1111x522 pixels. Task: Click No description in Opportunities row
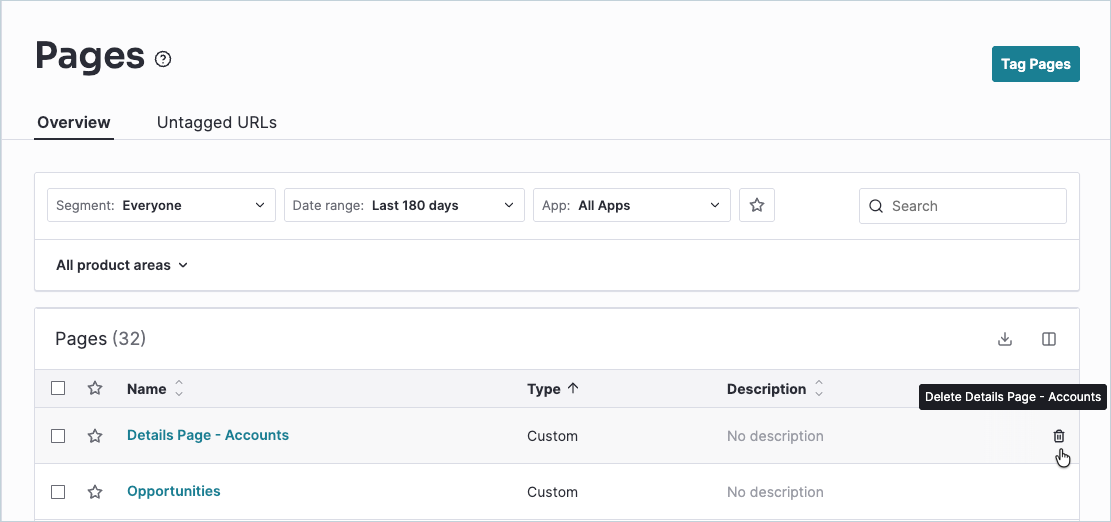point(775,492)
